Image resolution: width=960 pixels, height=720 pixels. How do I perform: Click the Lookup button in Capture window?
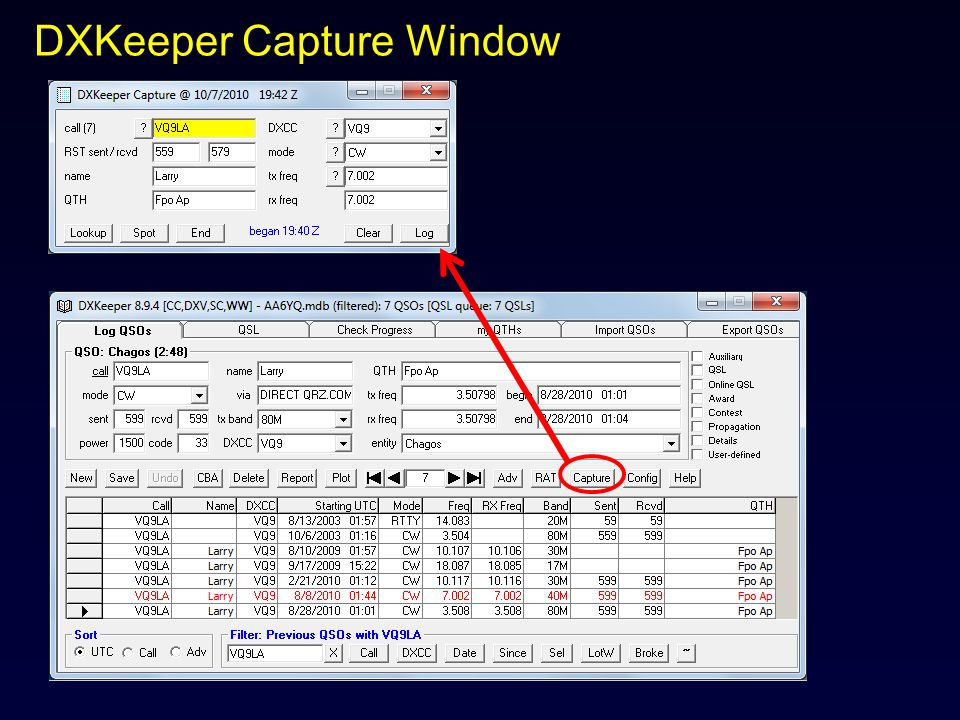tap(88, 233)
